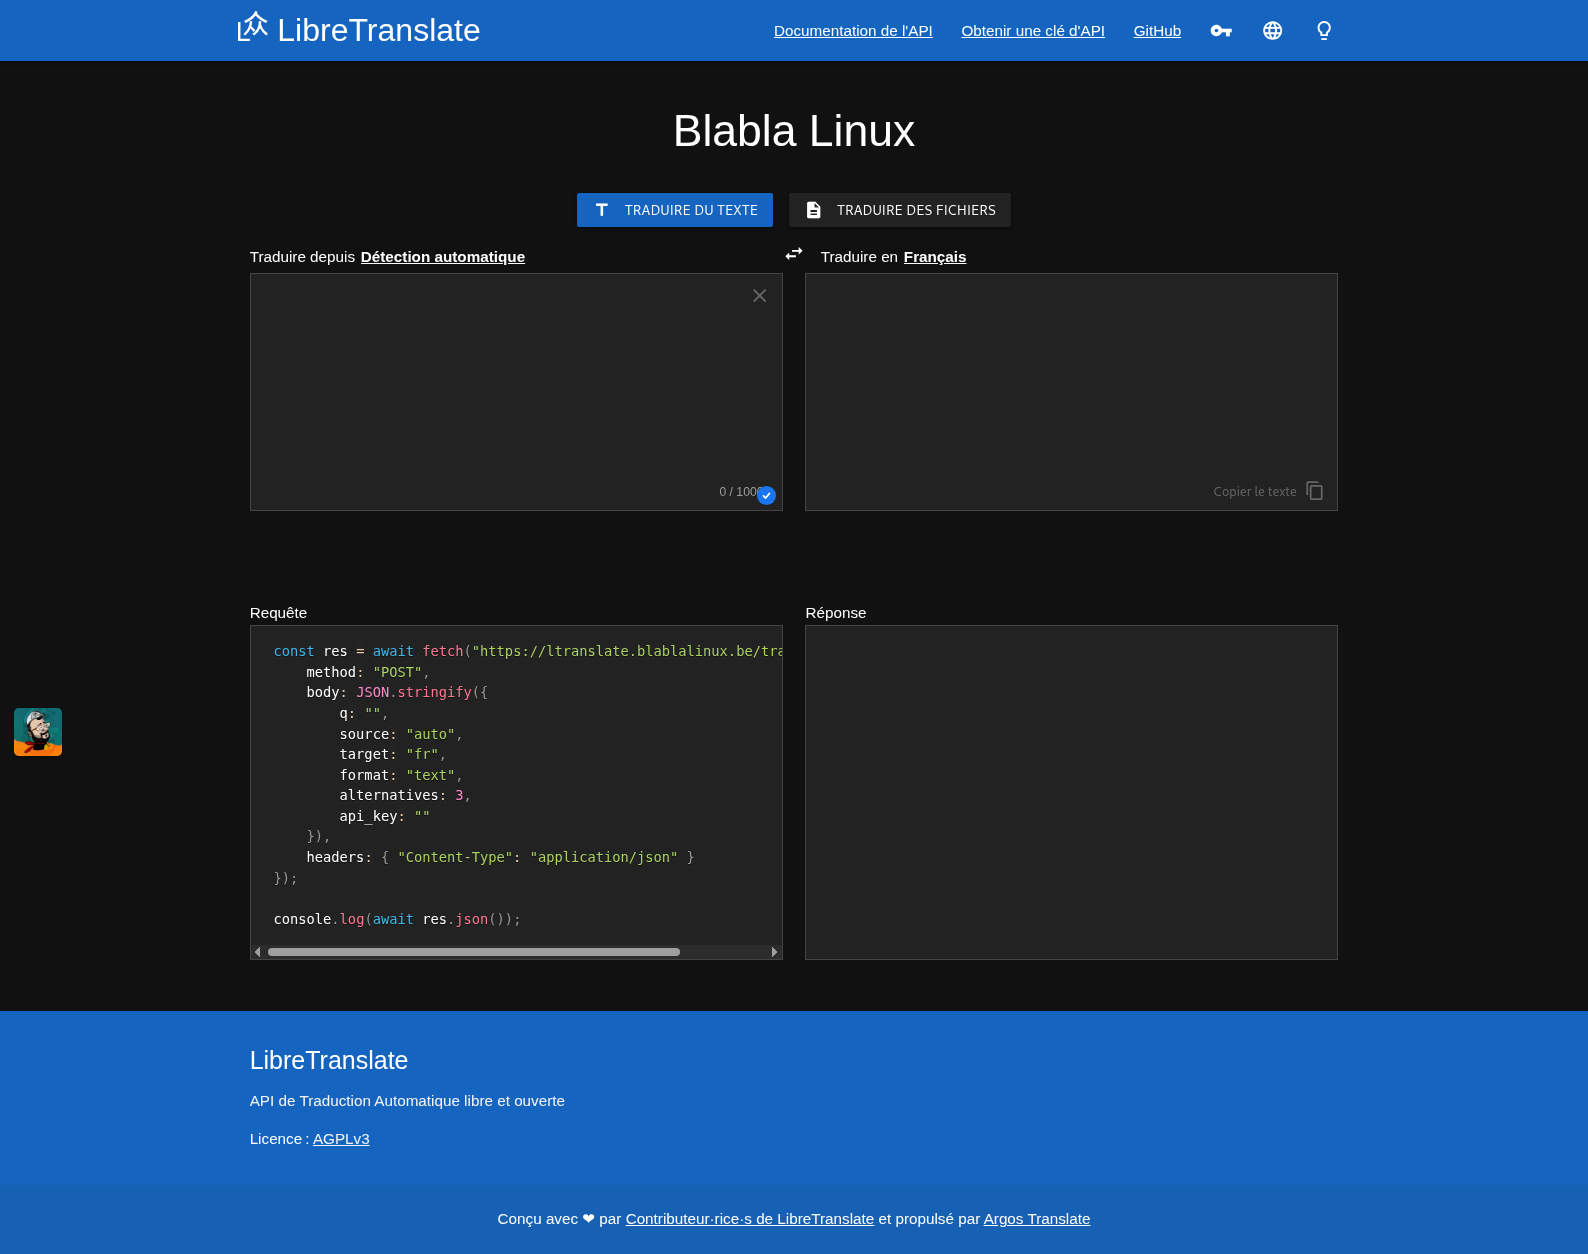This screenshot has width=1588, height=1254.
Task: Open the AGPLv3 licence link
Action: (341, 1139)
